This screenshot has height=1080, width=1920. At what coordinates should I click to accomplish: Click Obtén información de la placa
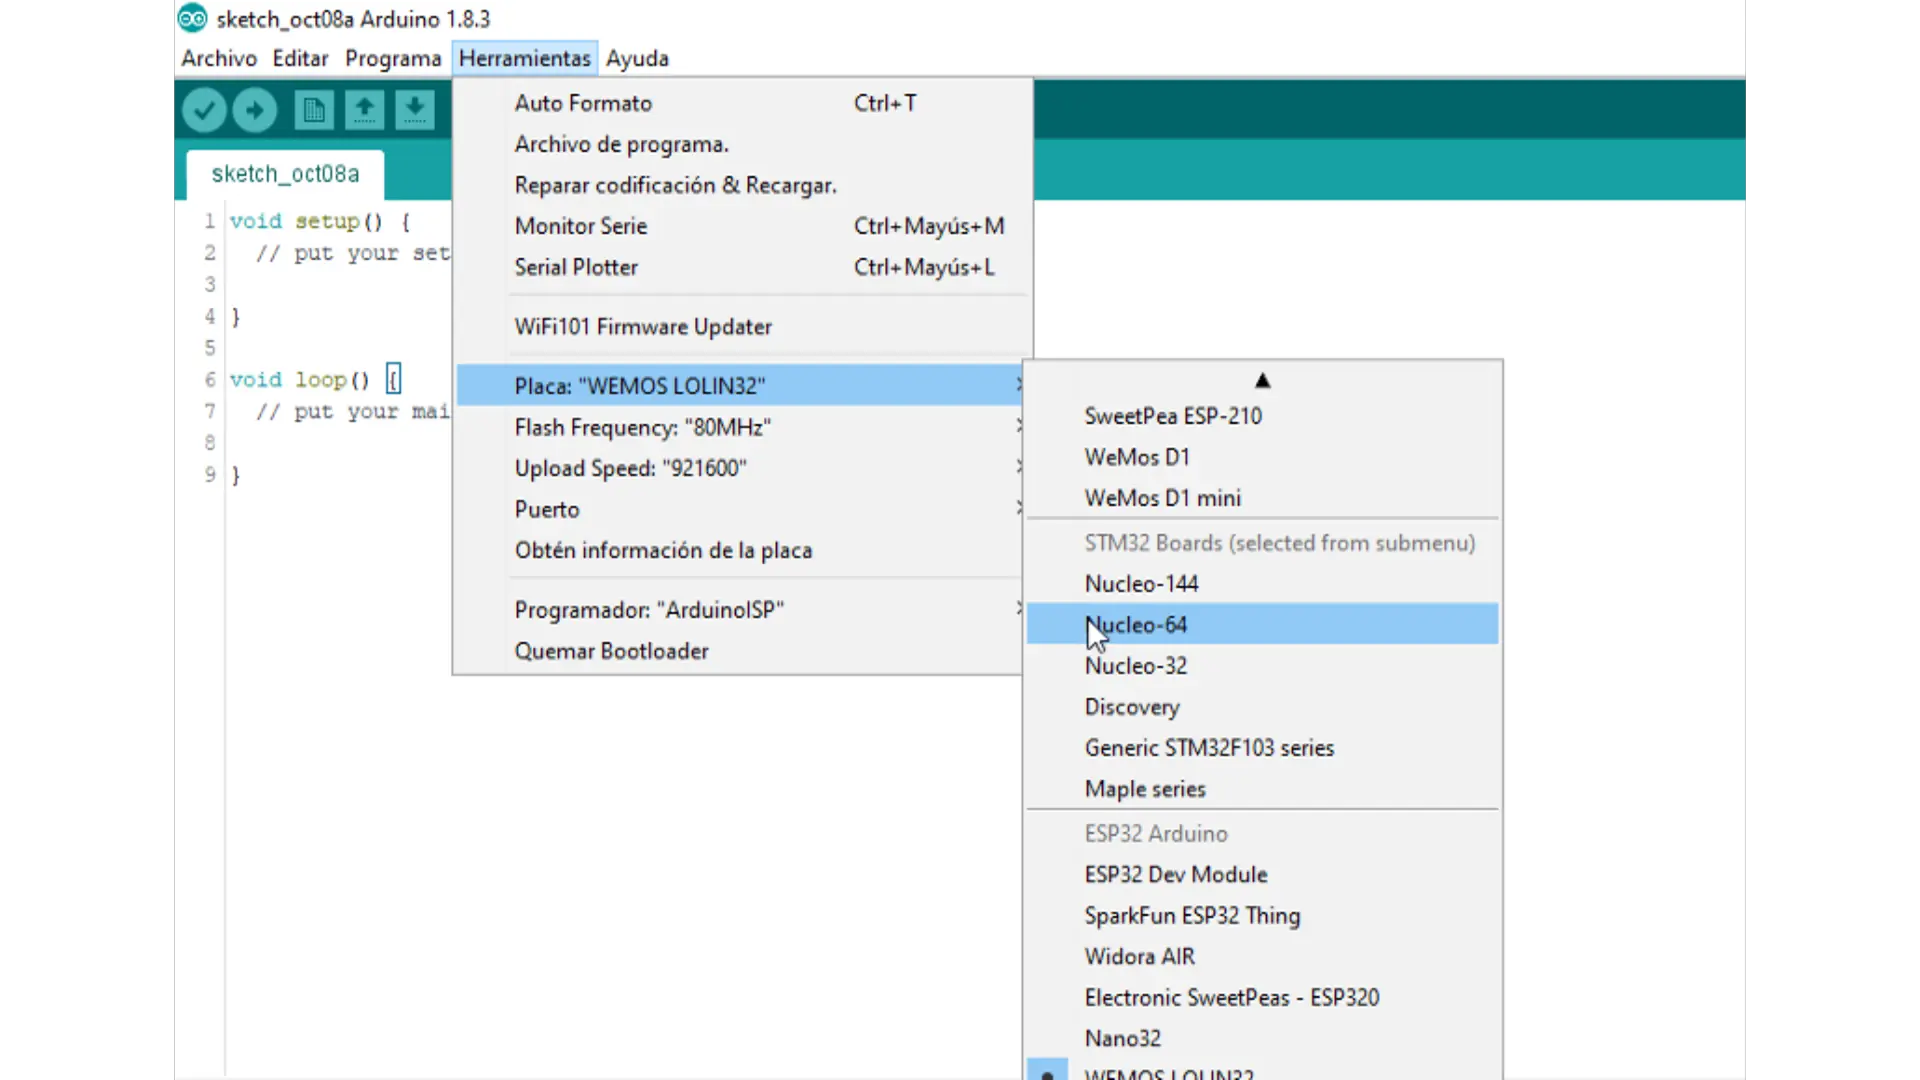(x=740, y=550)
